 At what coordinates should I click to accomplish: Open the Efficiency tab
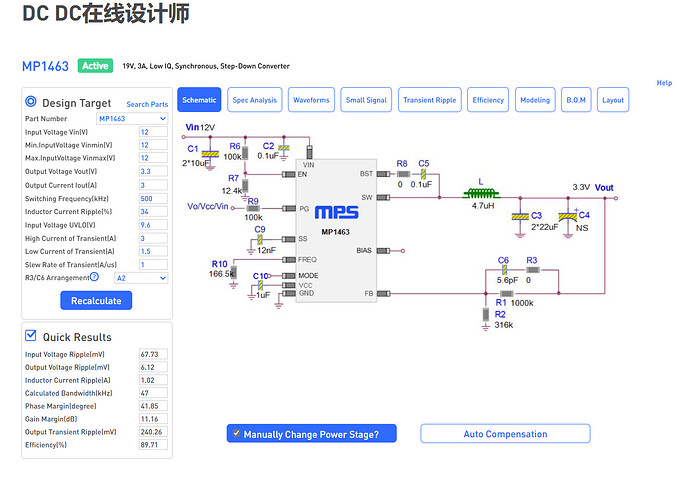coord(488,100)
